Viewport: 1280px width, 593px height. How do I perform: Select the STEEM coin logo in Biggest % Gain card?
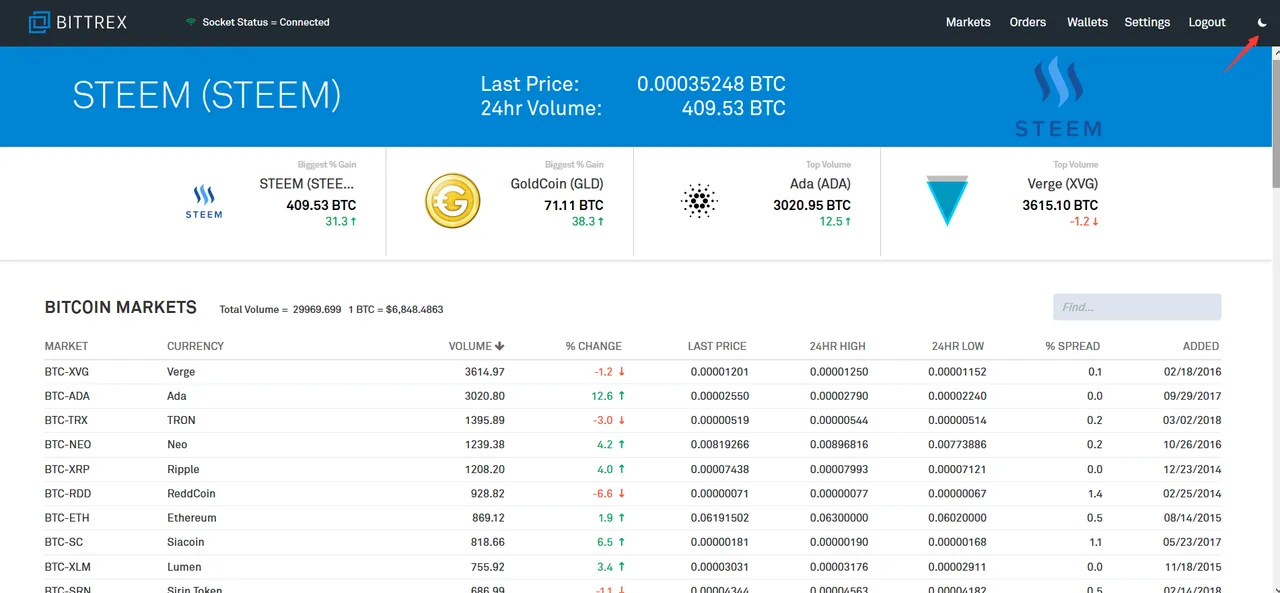click(204, 201)
